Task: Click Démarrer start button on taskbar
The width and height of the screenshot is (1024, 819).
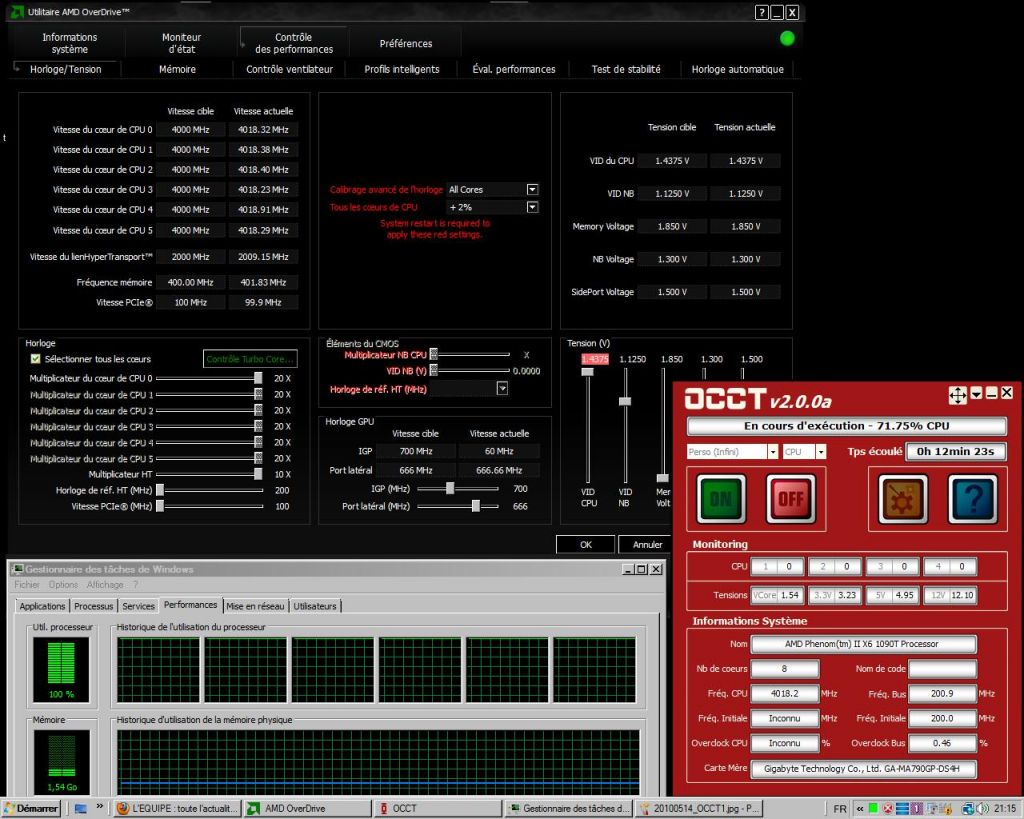Action: click(31, 809)
